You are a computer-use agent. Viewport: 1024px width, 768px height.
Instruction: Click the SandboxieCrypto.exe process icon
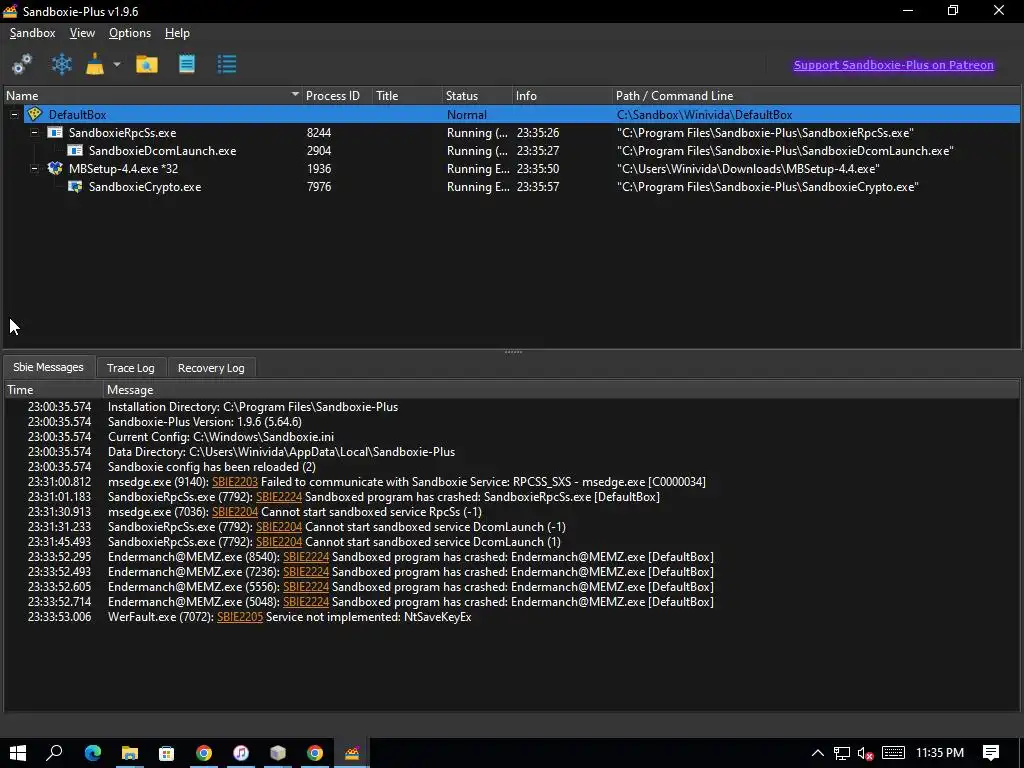76,187
